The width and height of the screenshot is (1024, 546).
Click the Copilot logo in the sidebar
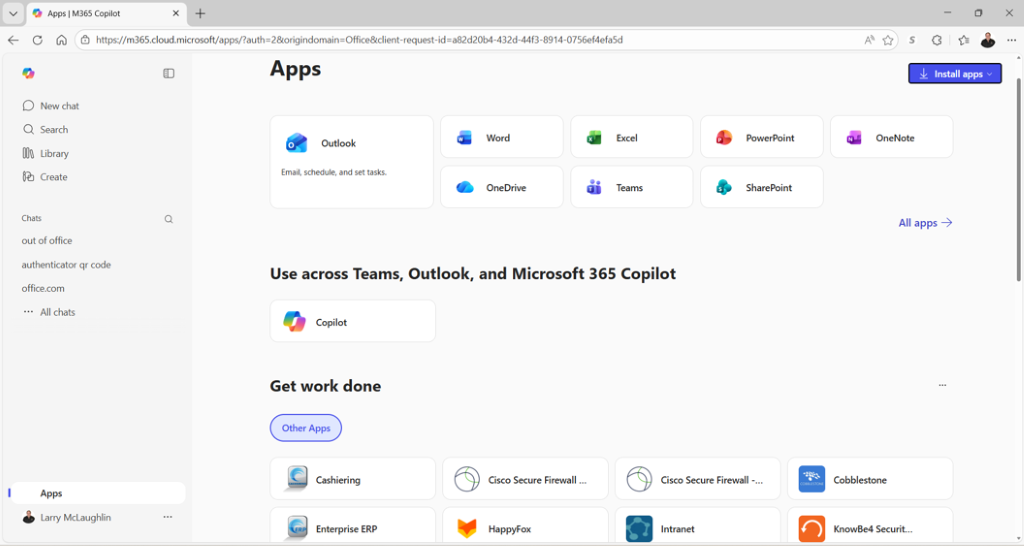point(28,73)
